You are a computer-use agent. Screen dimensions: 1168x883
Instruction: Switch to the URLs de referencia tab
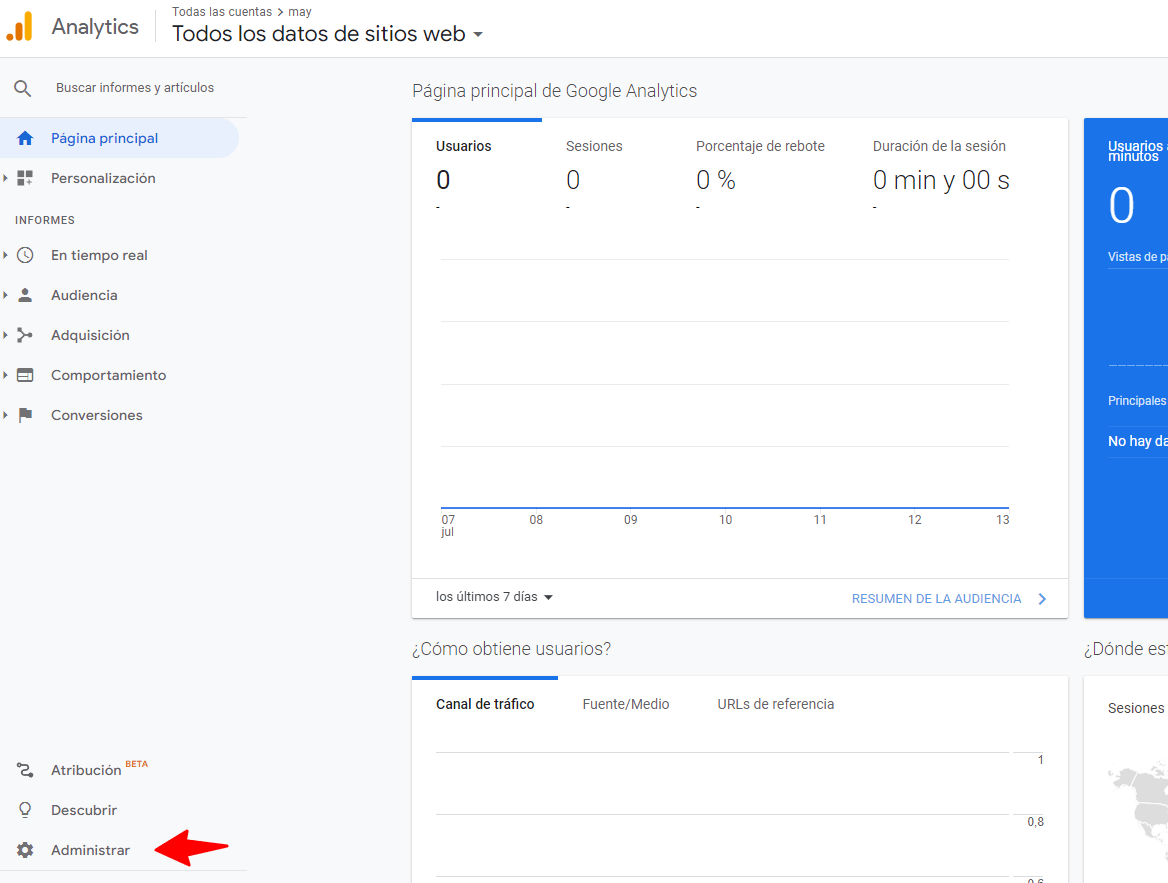click(x=775, y=704)
